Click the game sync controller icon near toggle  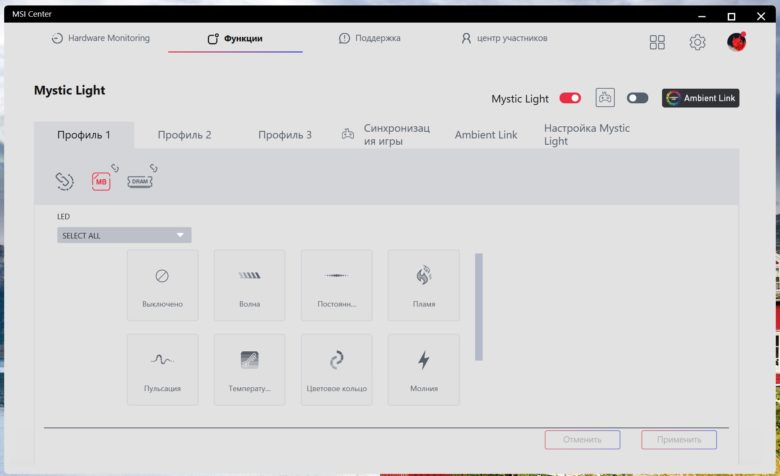pos(605,97)
